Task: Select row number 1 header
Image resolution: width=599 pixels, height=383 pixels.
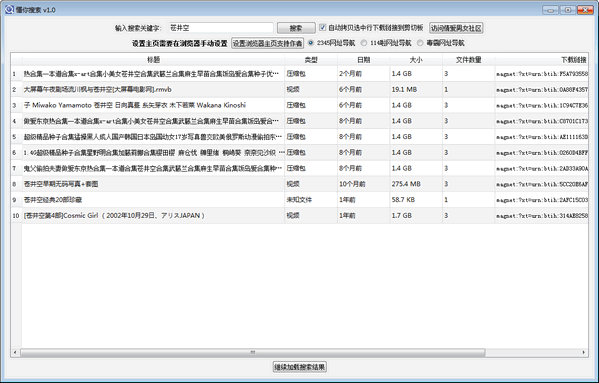Action: [x=16, y=74]
